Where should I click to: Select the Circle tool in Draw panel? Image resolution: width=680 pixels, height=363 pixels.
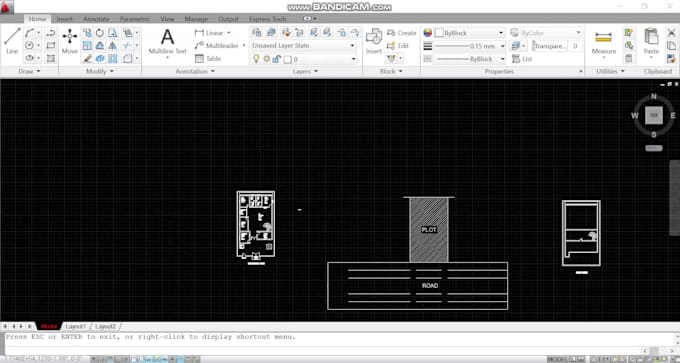29,45
